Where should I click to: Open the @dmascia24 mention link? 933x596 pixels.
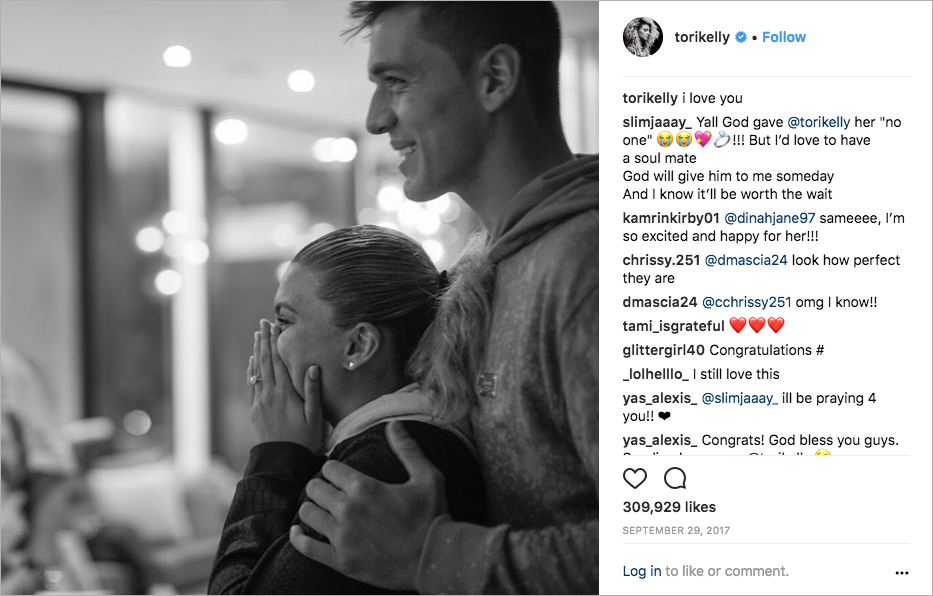[x=746, y=260]
